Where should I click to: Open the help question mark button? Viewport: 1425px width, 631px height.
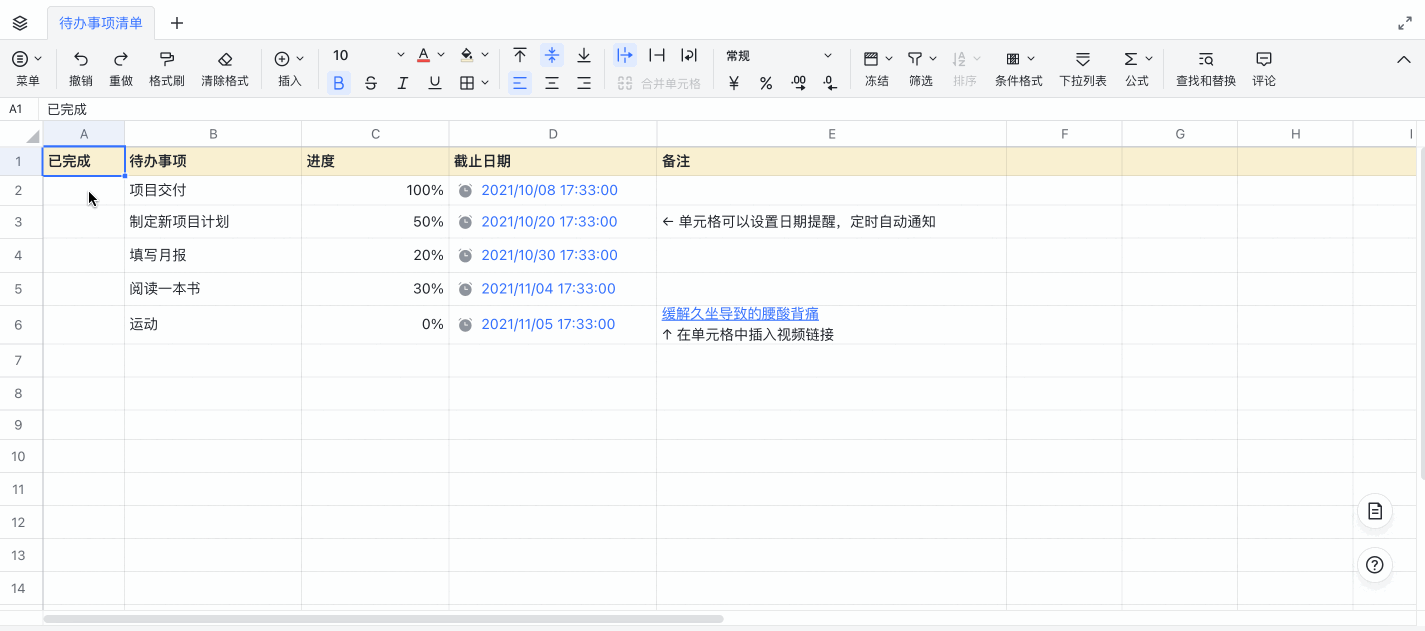tap(1375, 565)
